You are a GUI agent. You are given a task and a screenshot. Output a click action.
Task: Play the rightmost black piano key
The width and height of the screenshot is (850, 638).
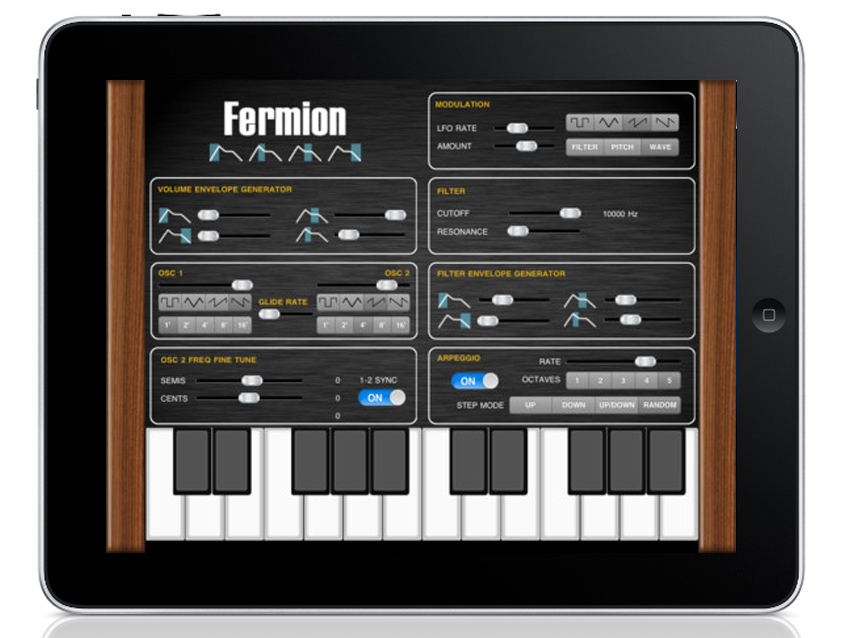(x=666, y=461)
